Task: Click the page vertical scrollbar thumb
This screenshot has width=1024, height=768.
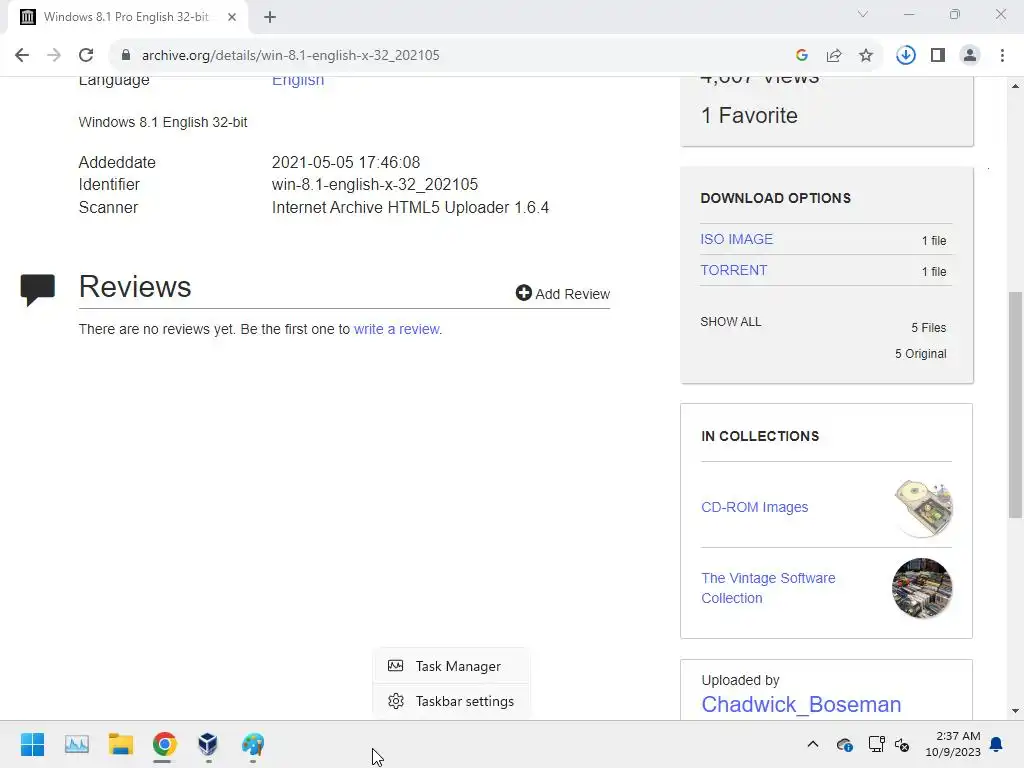Action: pos(1016,404)
